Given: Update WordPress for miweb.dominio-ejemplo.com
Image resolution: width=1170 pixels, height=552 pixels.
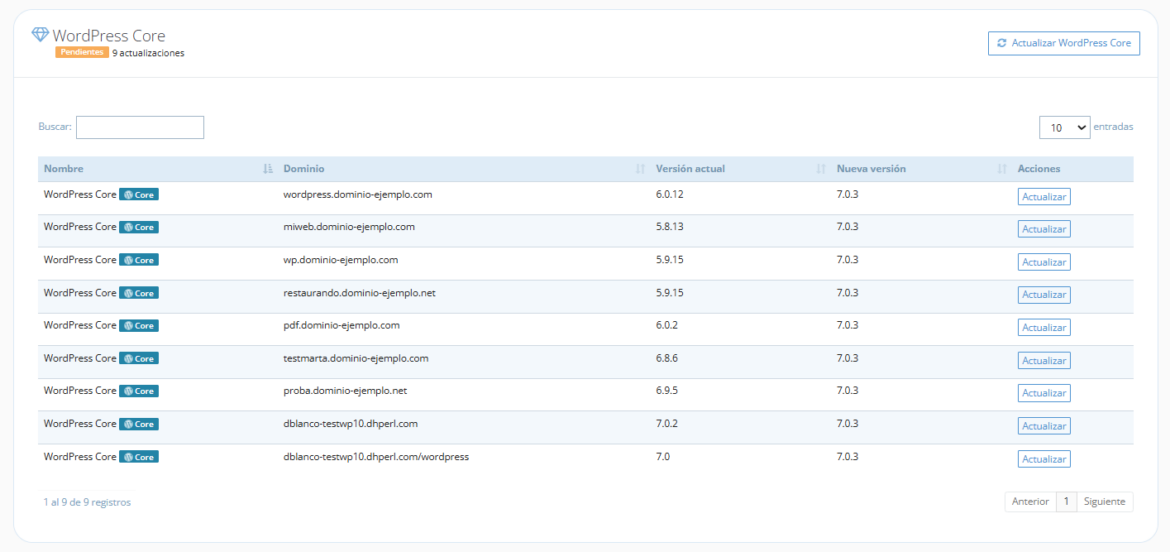Looking at the screenshot, I should tap(1044, 229).
